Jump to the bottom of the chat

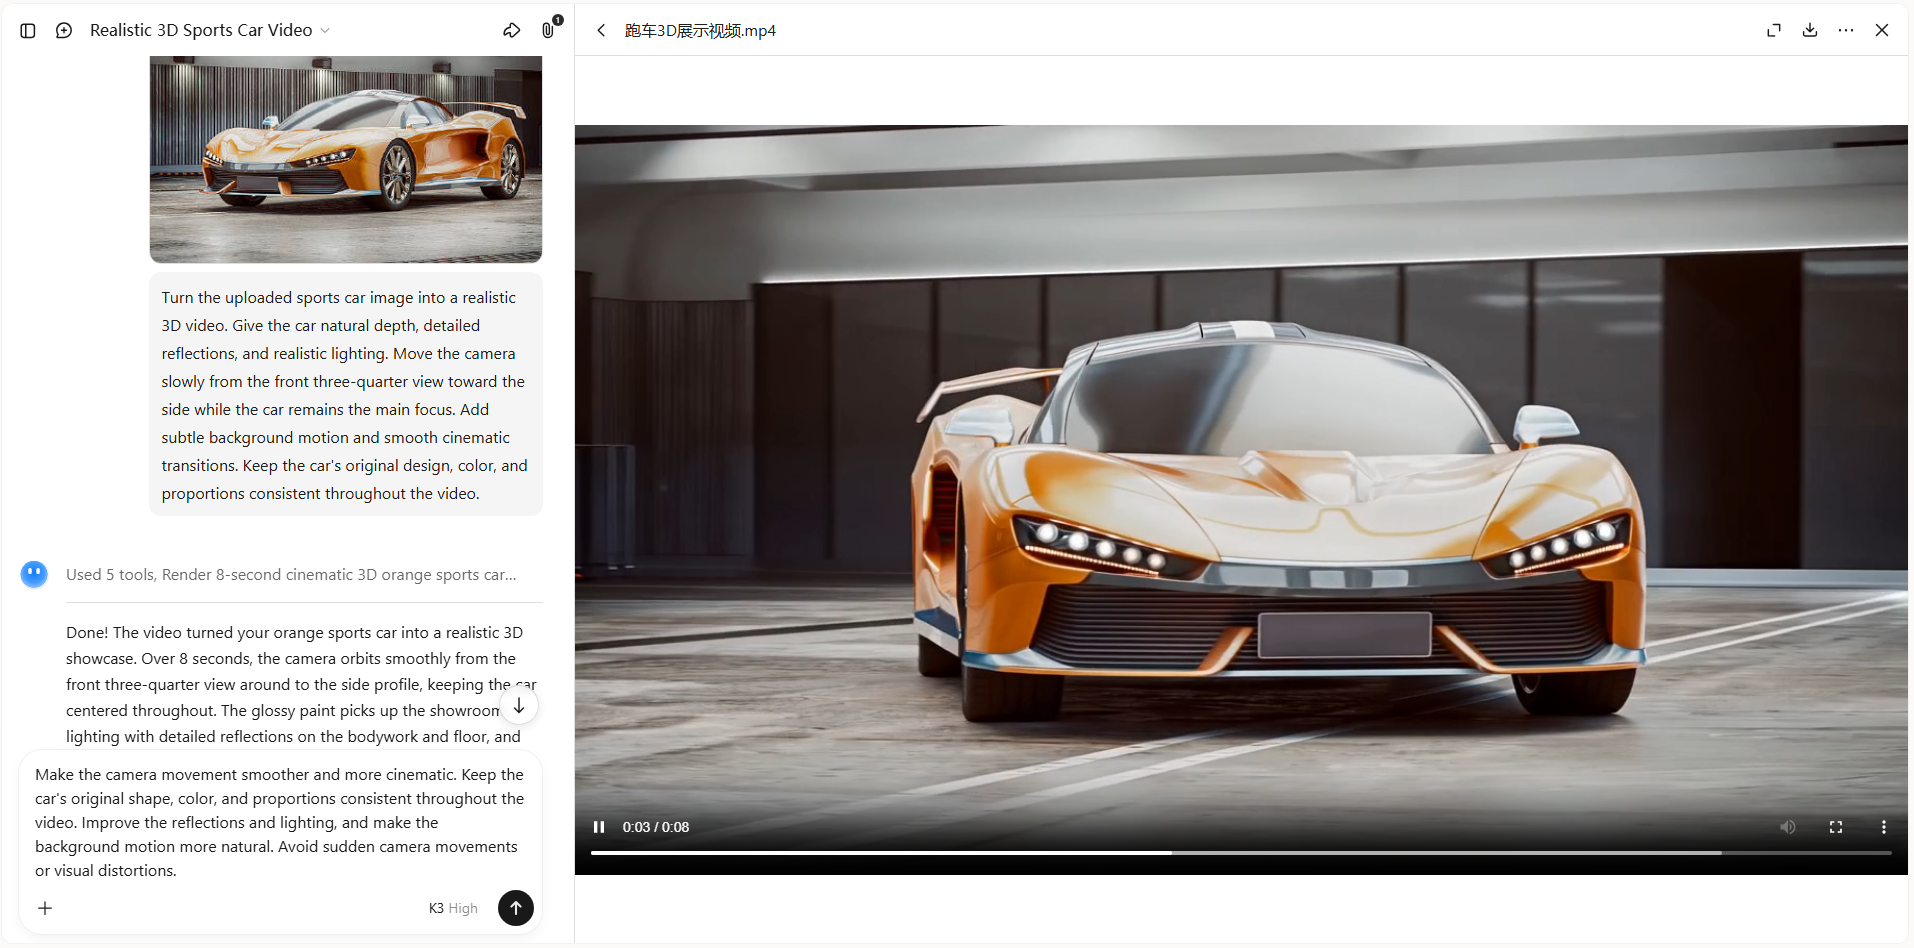click(519, 706)
